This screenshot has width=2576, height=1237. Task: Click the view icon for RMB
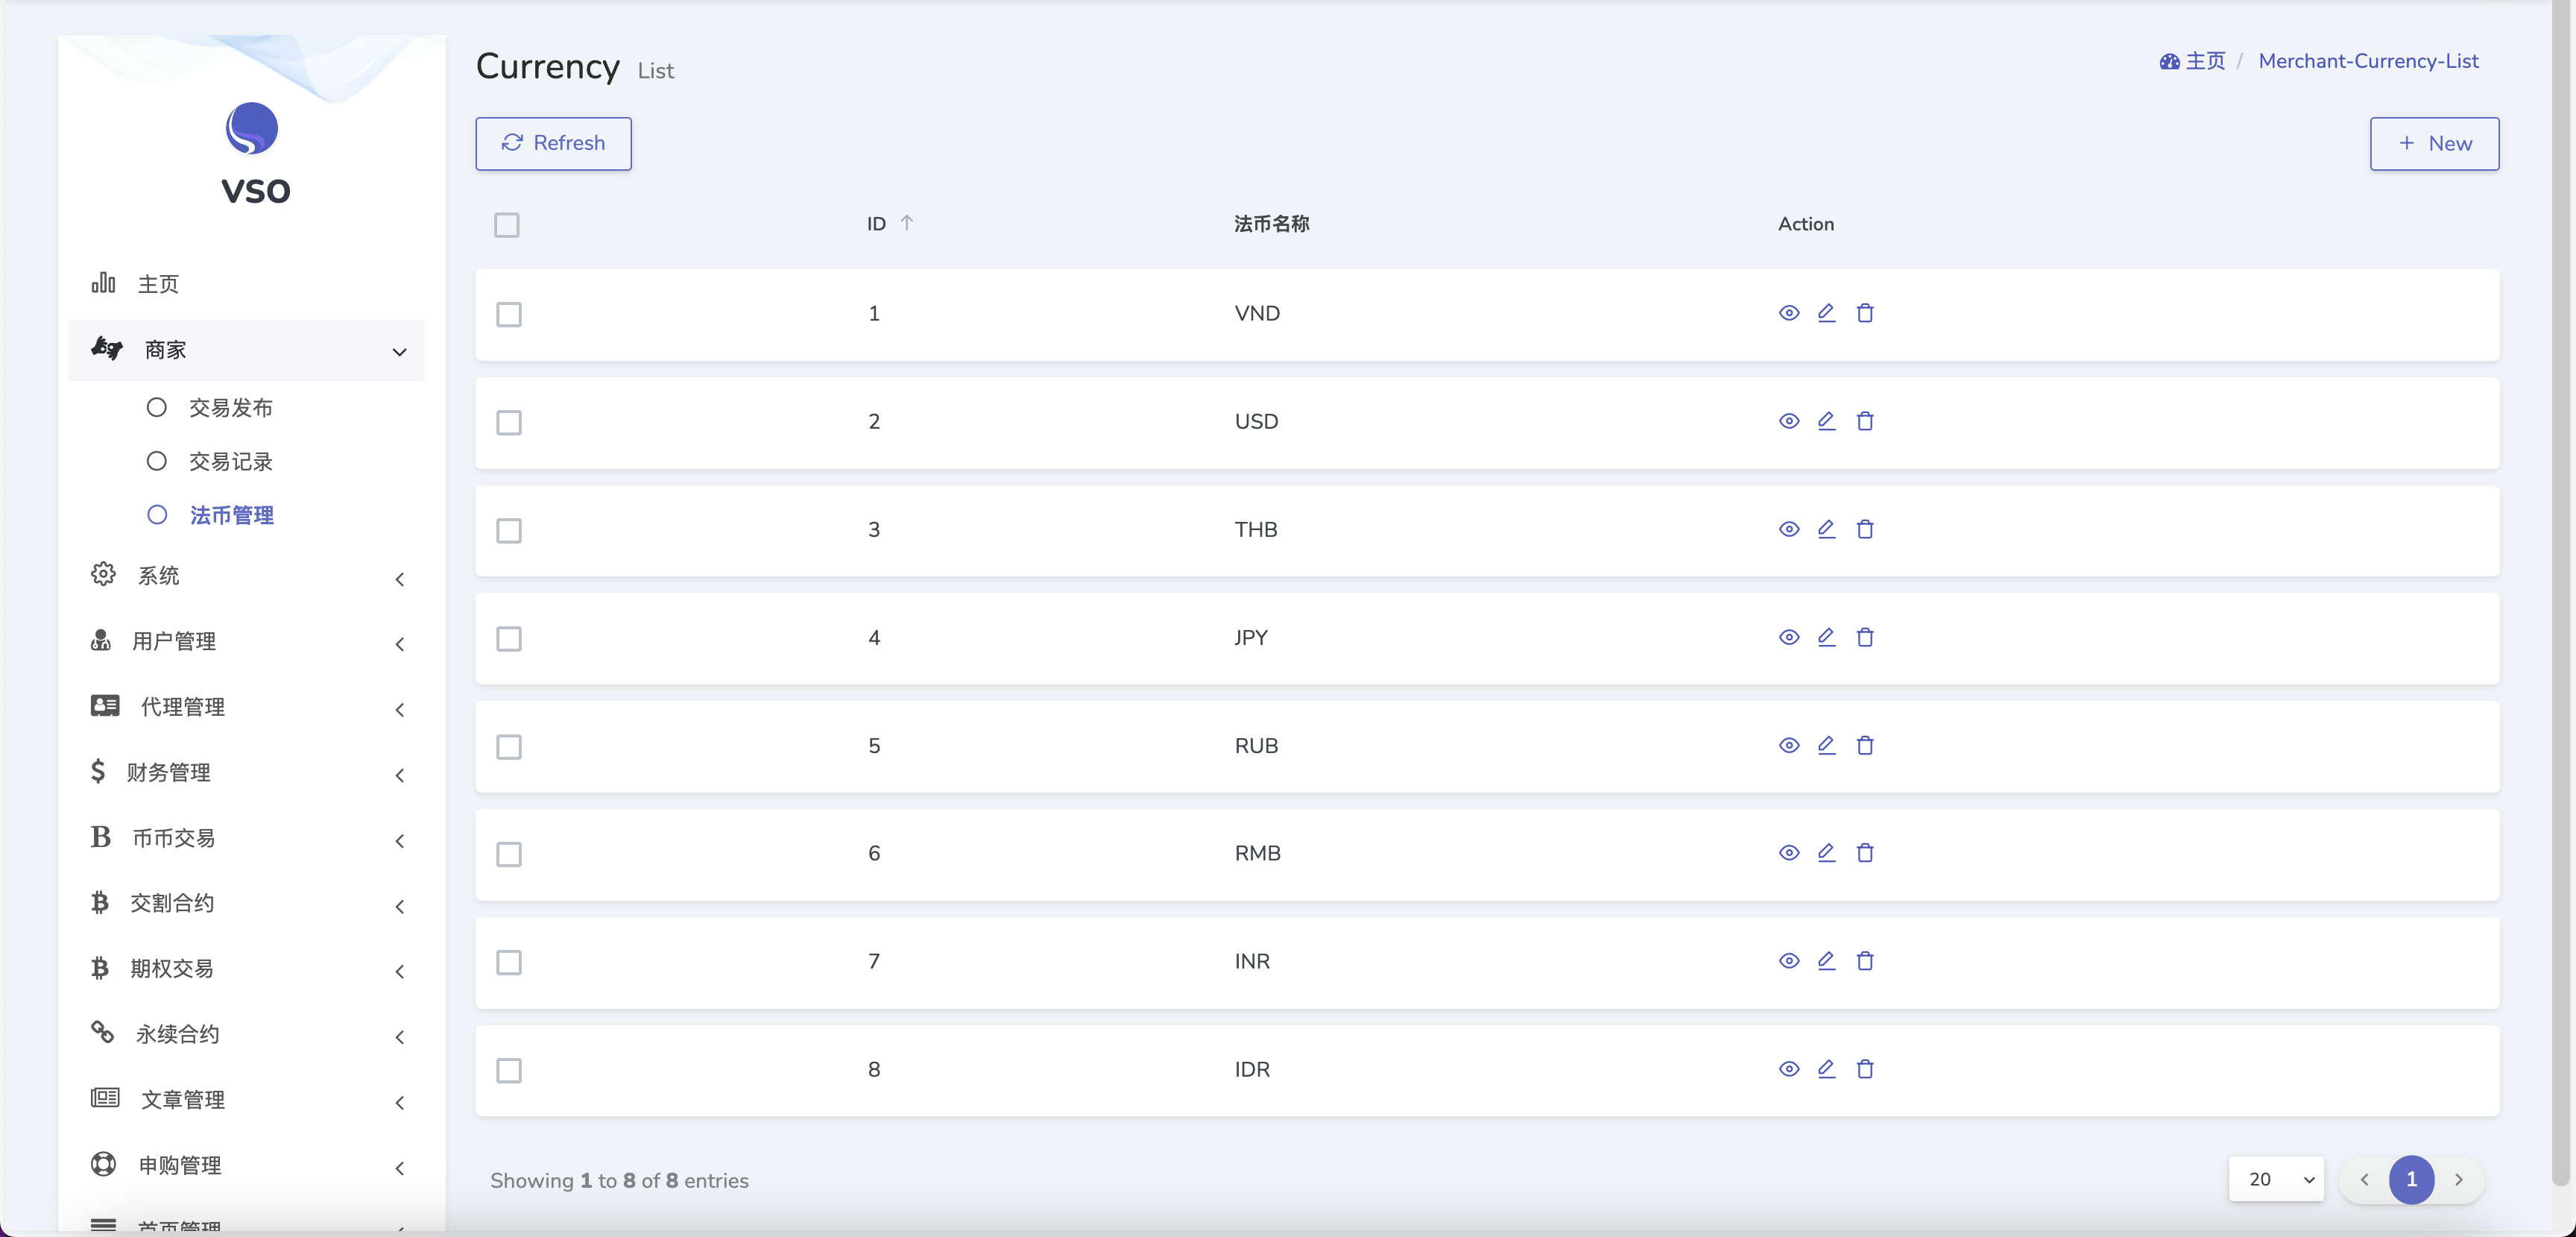coord(1787,851)
